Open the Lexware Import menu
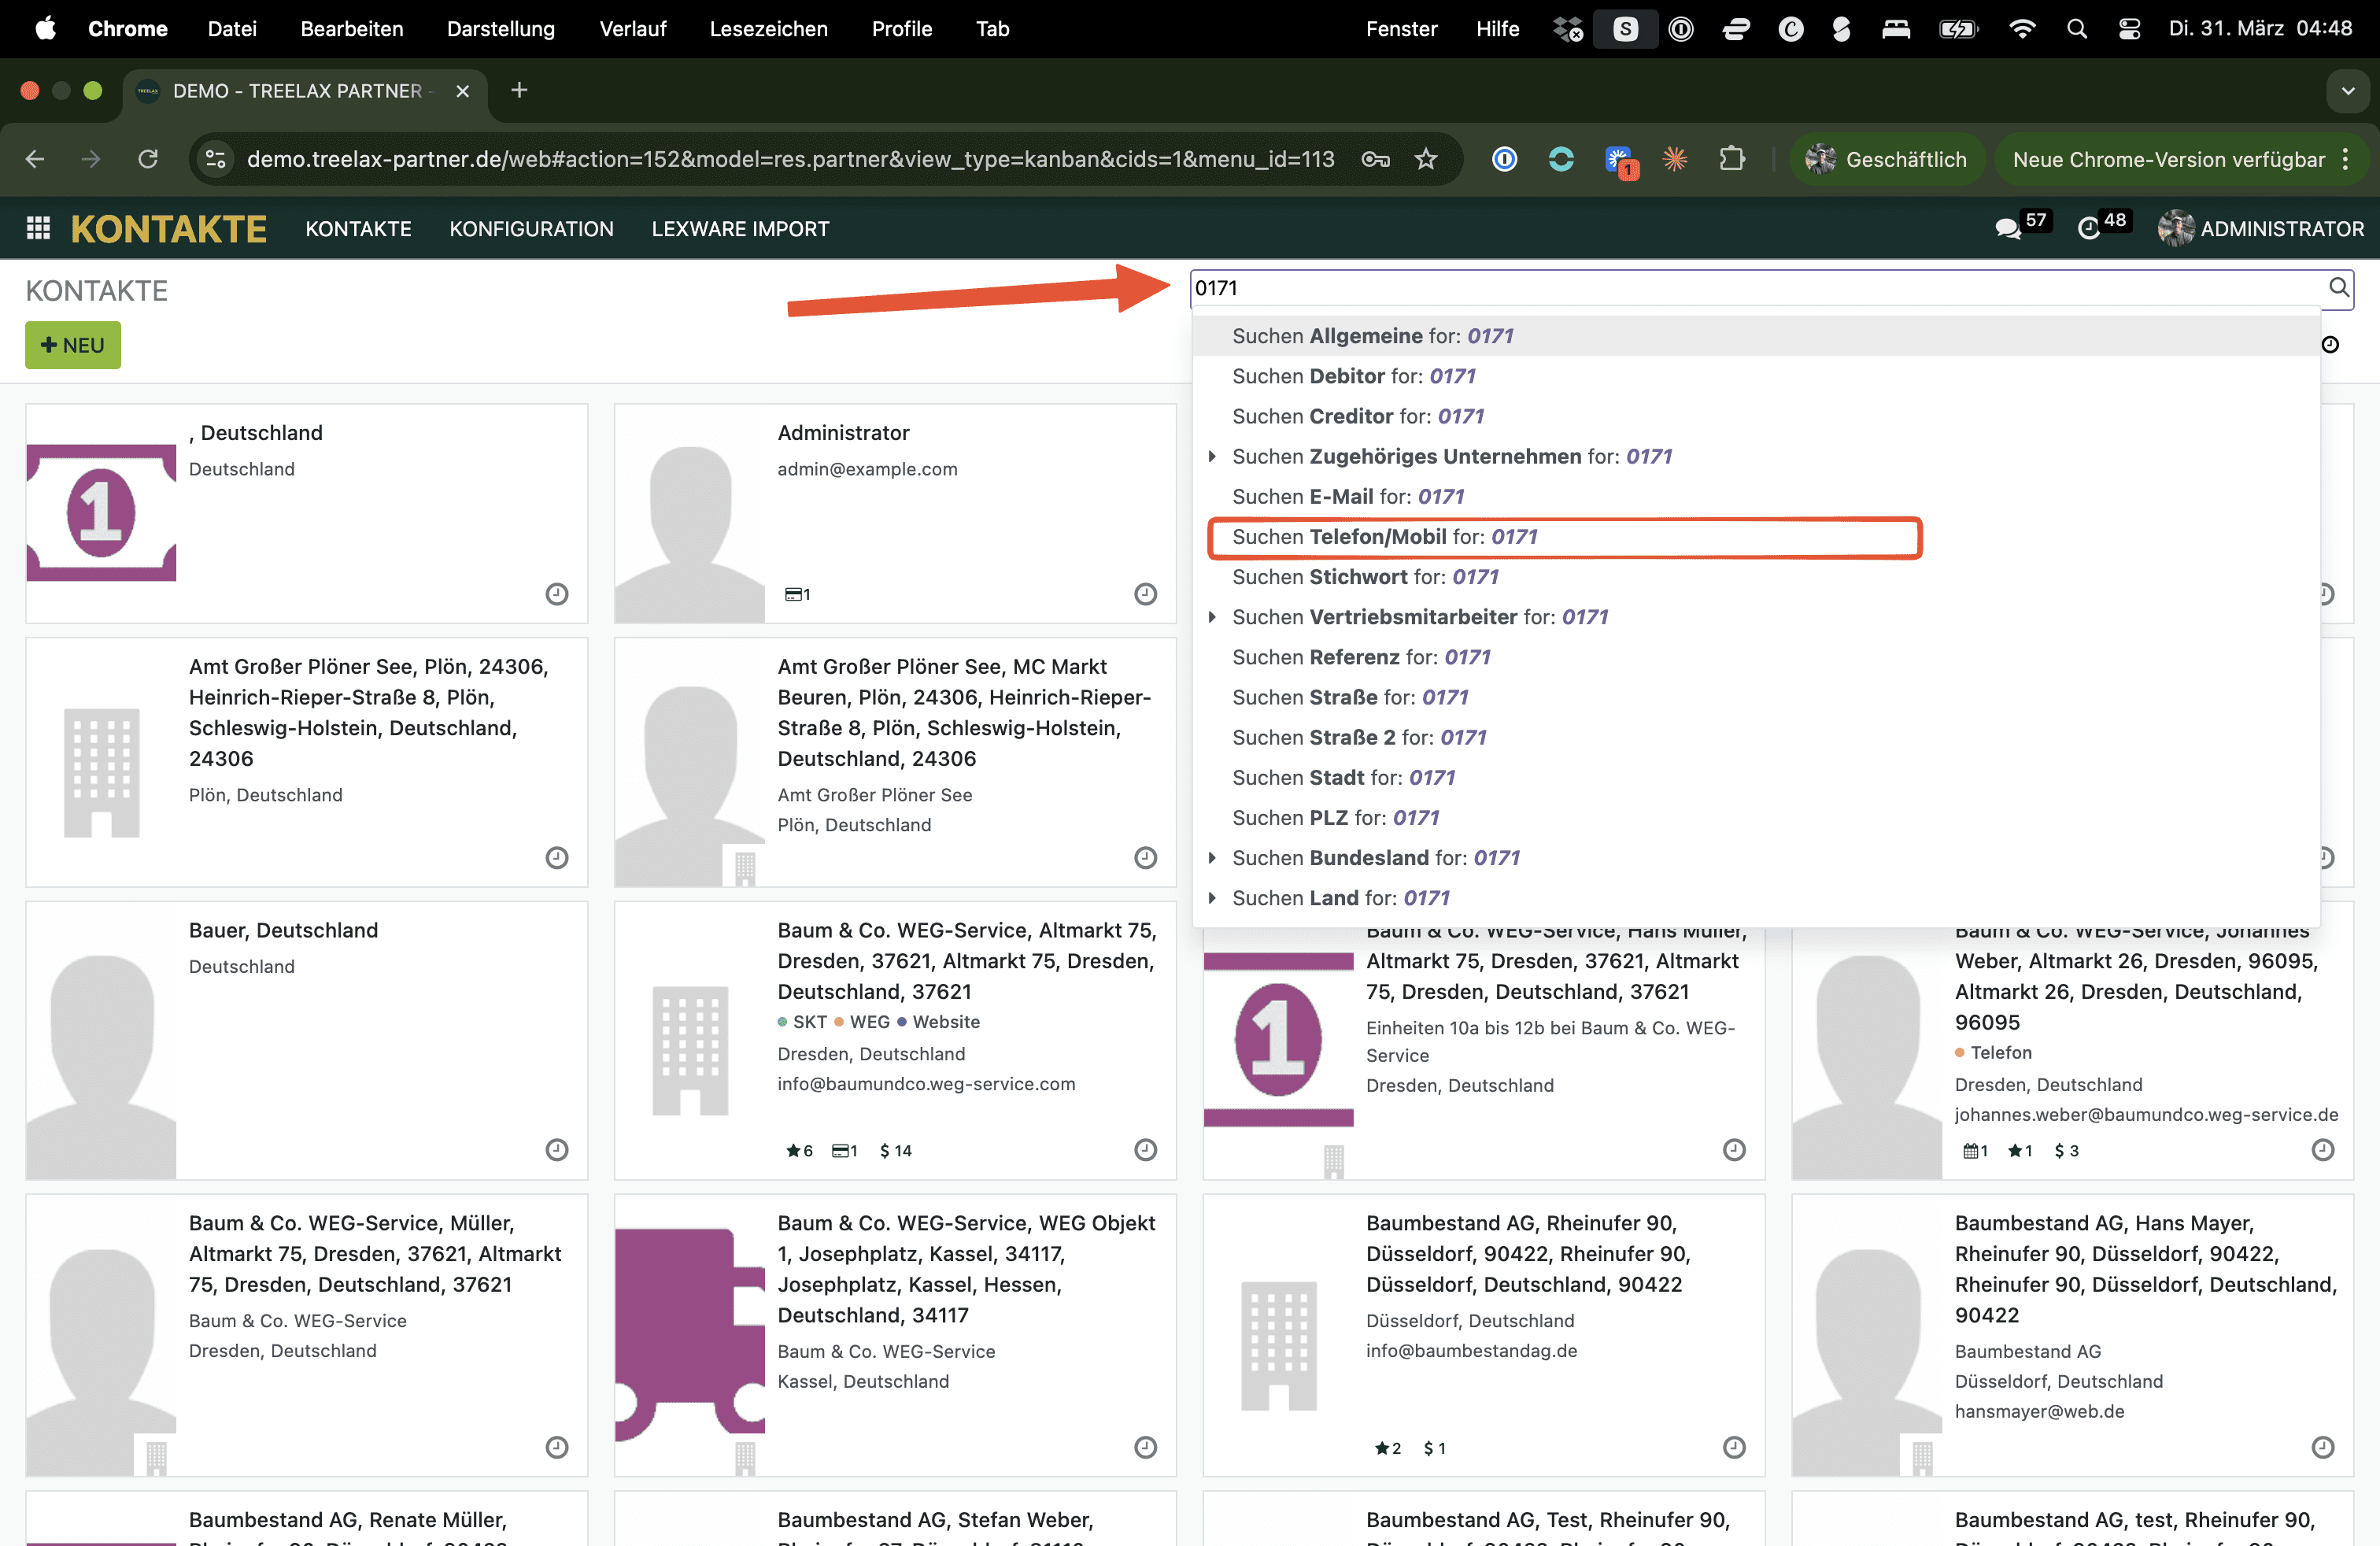Screen dimensions: 2380x1546 (x=740, y=229)
